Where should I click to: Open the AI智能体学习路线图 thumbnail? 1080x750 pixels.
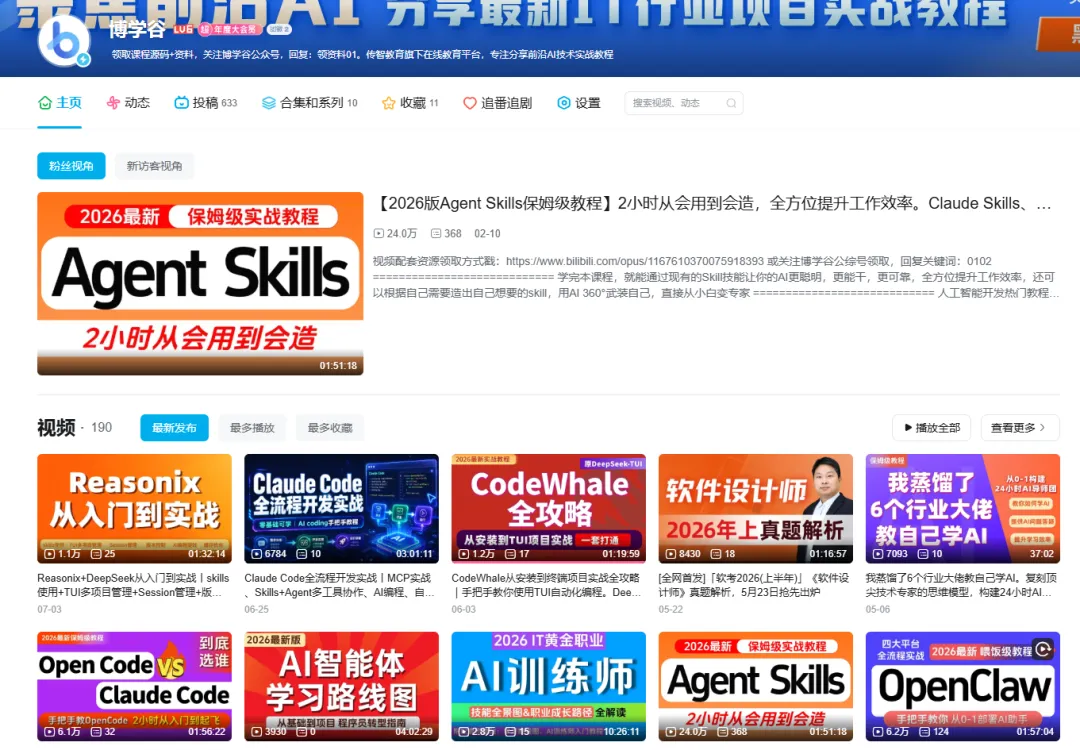pos(342,686)
